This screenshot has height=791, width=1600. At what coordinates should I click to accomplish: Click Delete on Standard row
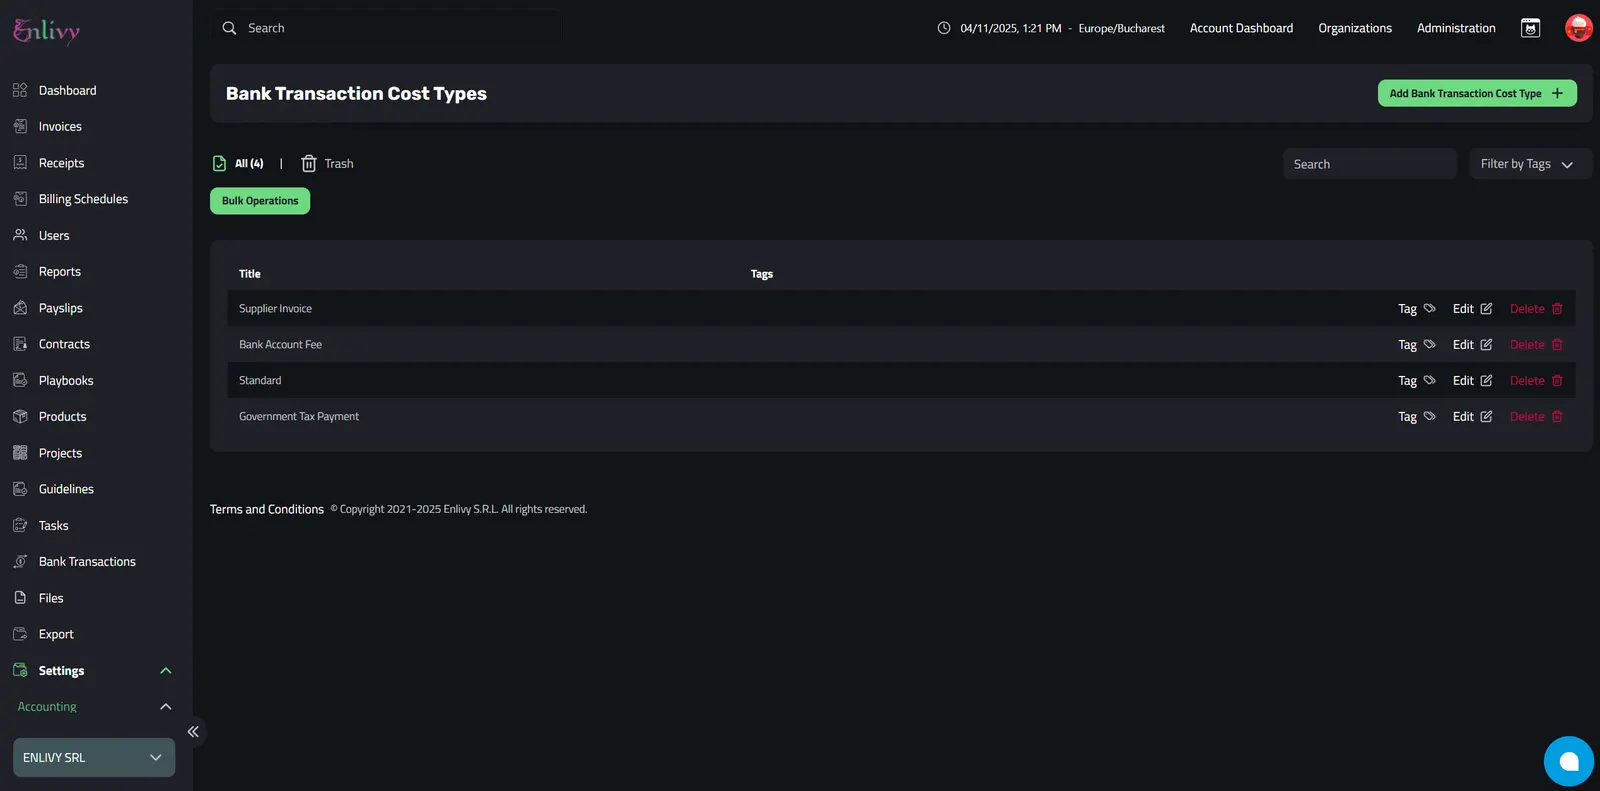1536,381
